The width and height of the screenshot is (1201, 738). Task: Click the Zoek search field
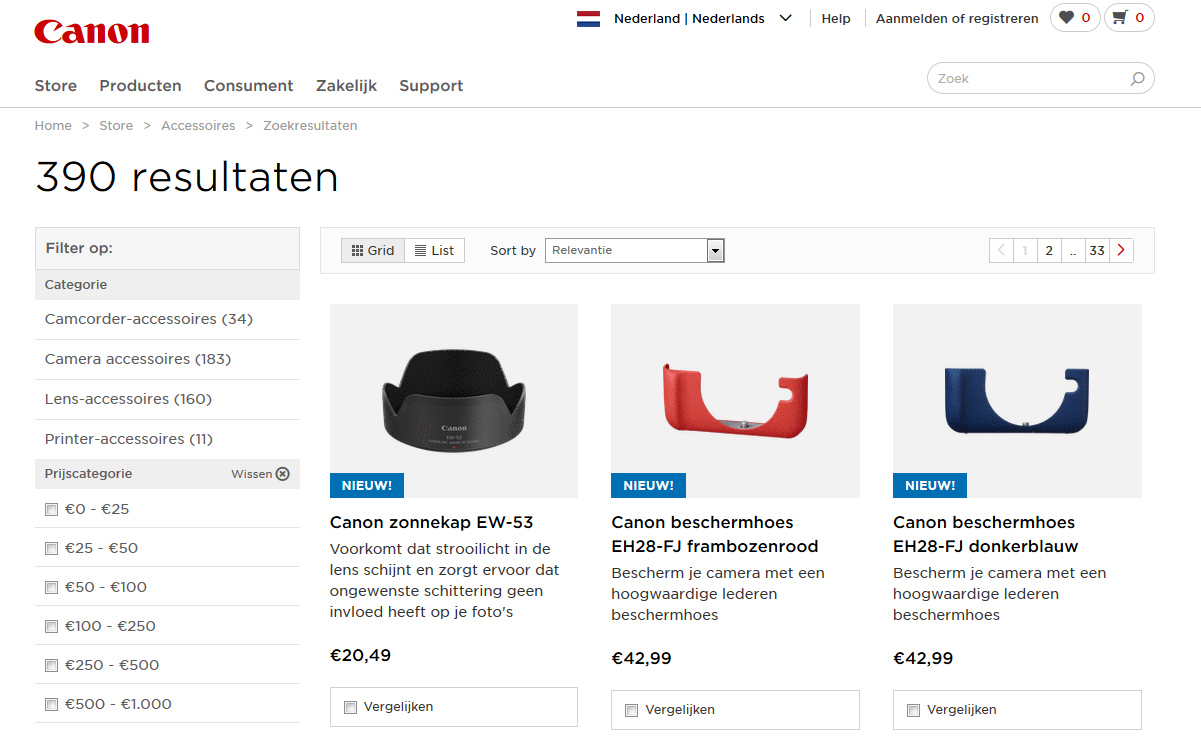(1028, 79)
